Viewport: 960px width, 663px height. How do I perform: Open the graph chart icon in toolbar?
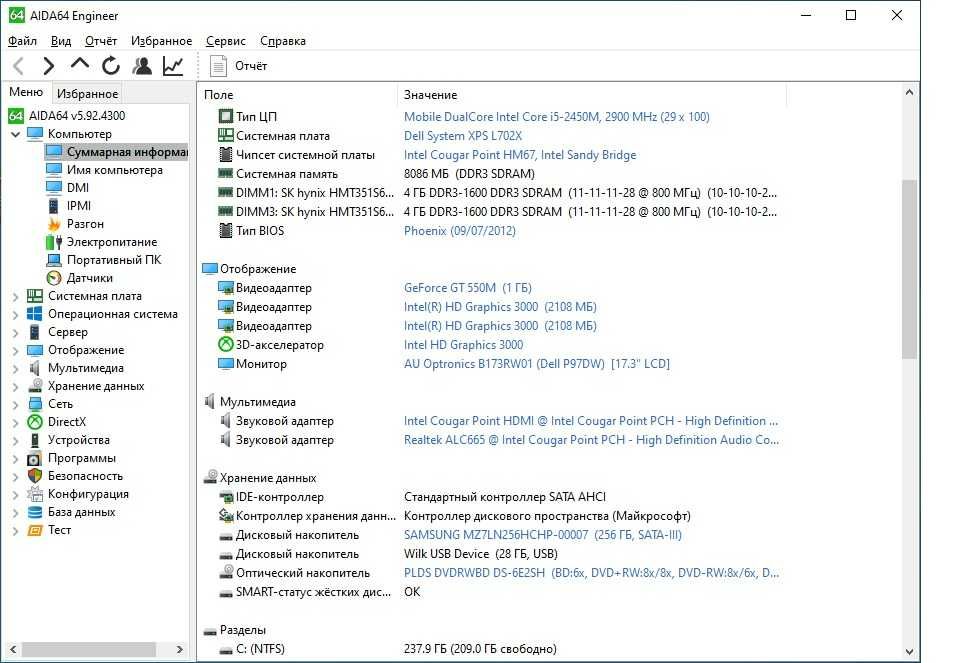pyautogui.click(x=173, y=66)
